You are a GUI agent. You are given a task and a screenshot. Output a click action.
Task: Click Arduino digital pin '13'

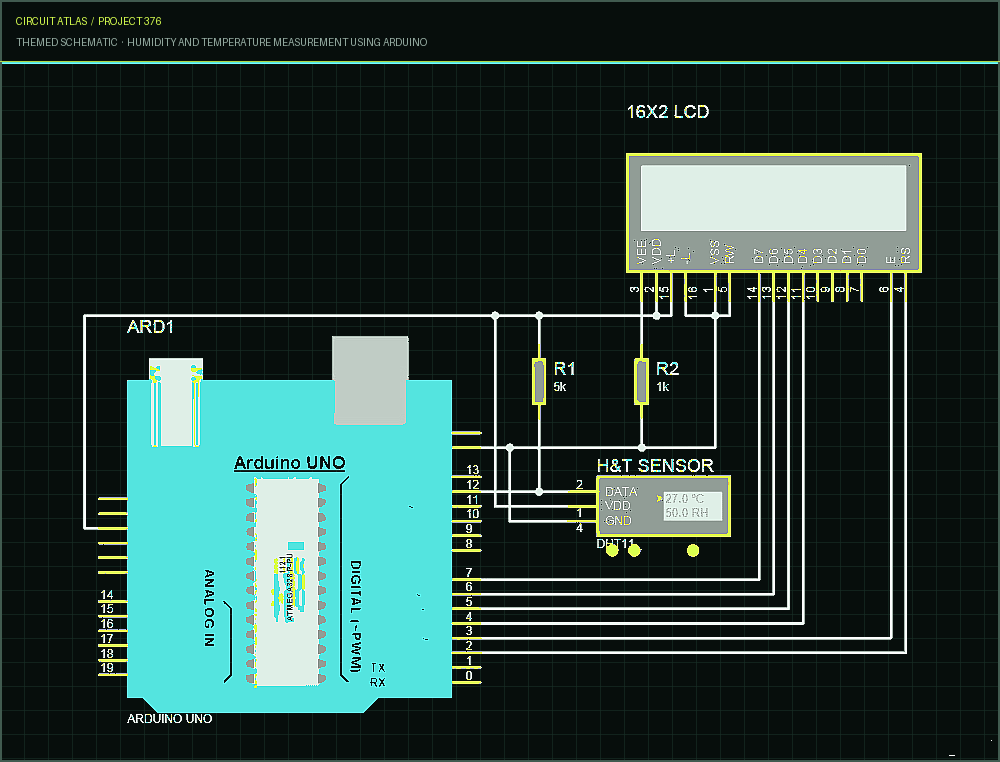point(473,470)
